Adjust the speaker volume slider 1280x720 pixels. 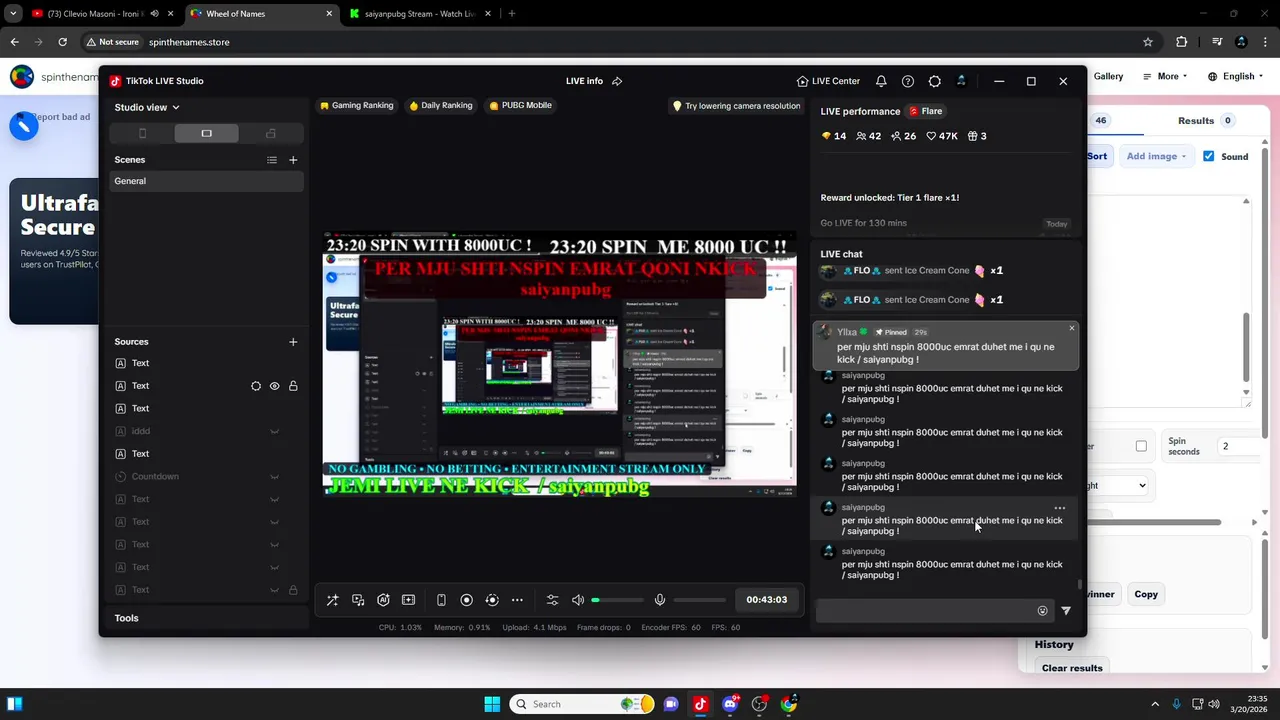pos(618,600)
